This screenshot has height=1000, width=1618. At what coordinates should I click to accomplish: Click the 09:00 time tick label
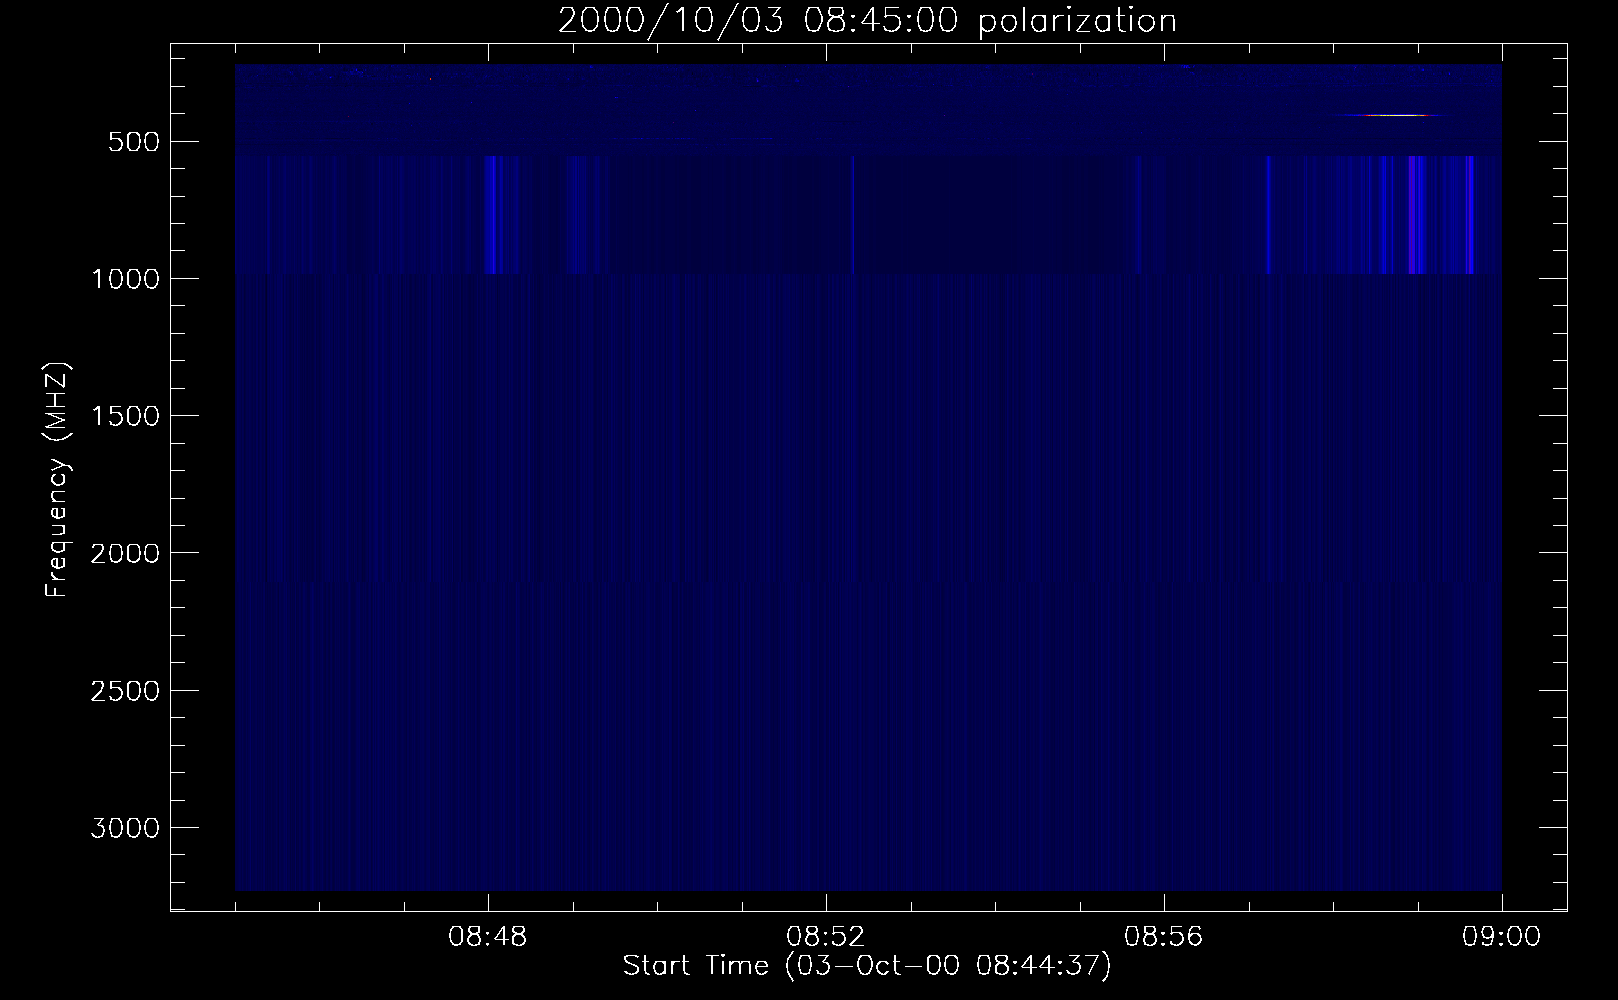point(1502,937)
